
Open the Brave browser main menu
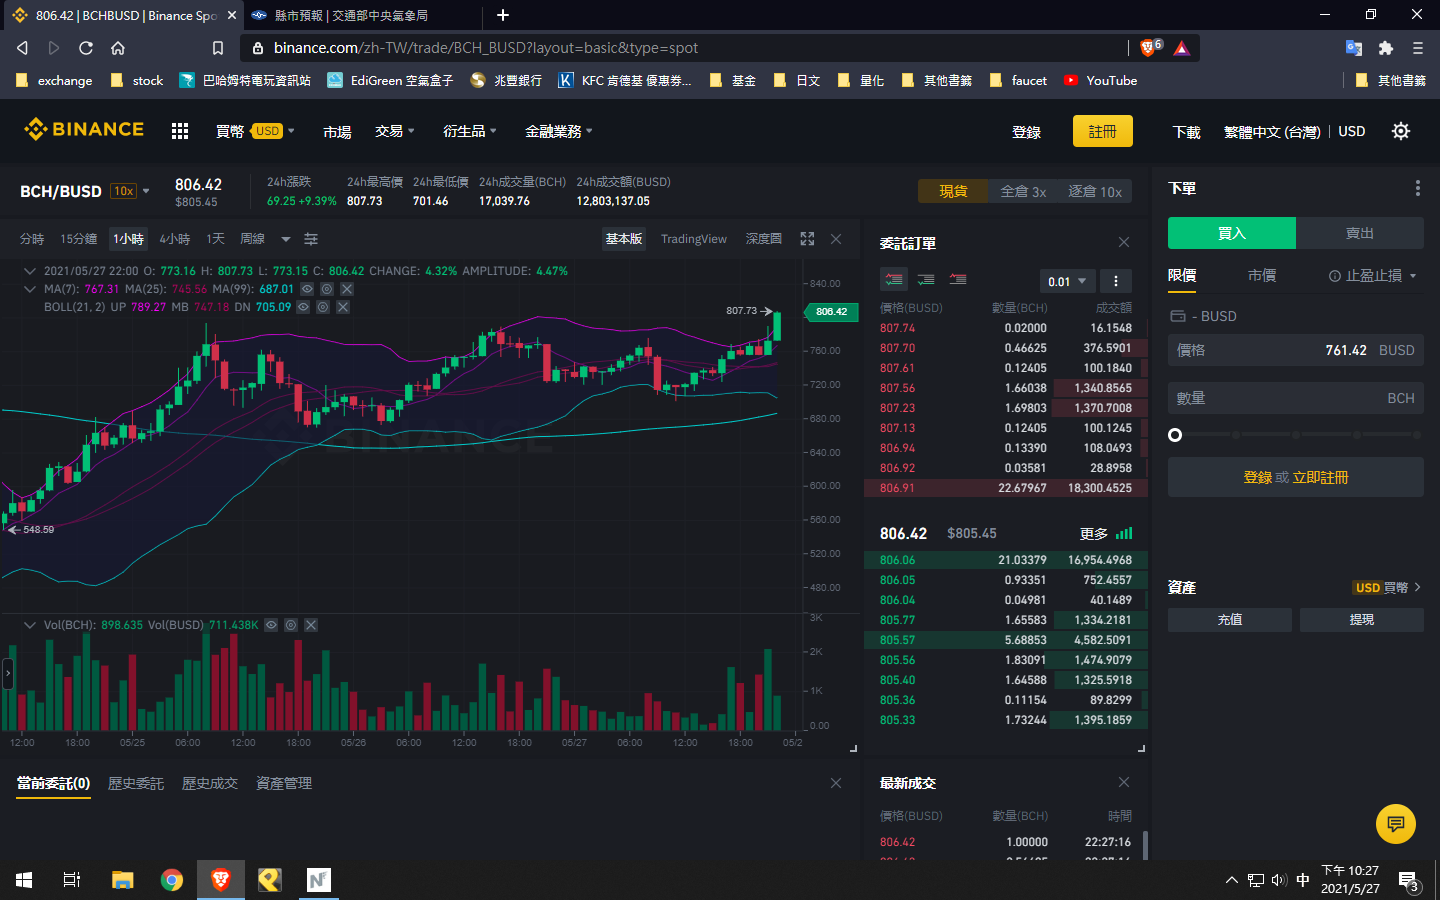[x=1417, y=48]
